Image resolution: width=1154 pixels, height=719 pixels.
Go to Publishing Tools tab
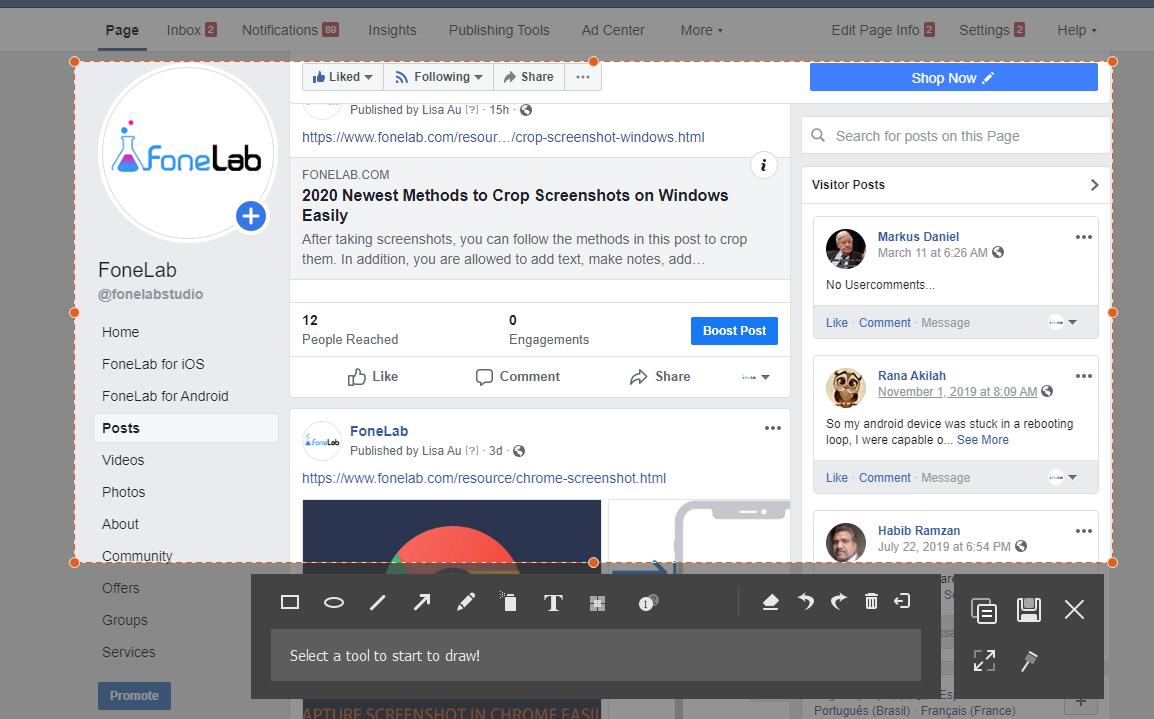click(499, 30)
